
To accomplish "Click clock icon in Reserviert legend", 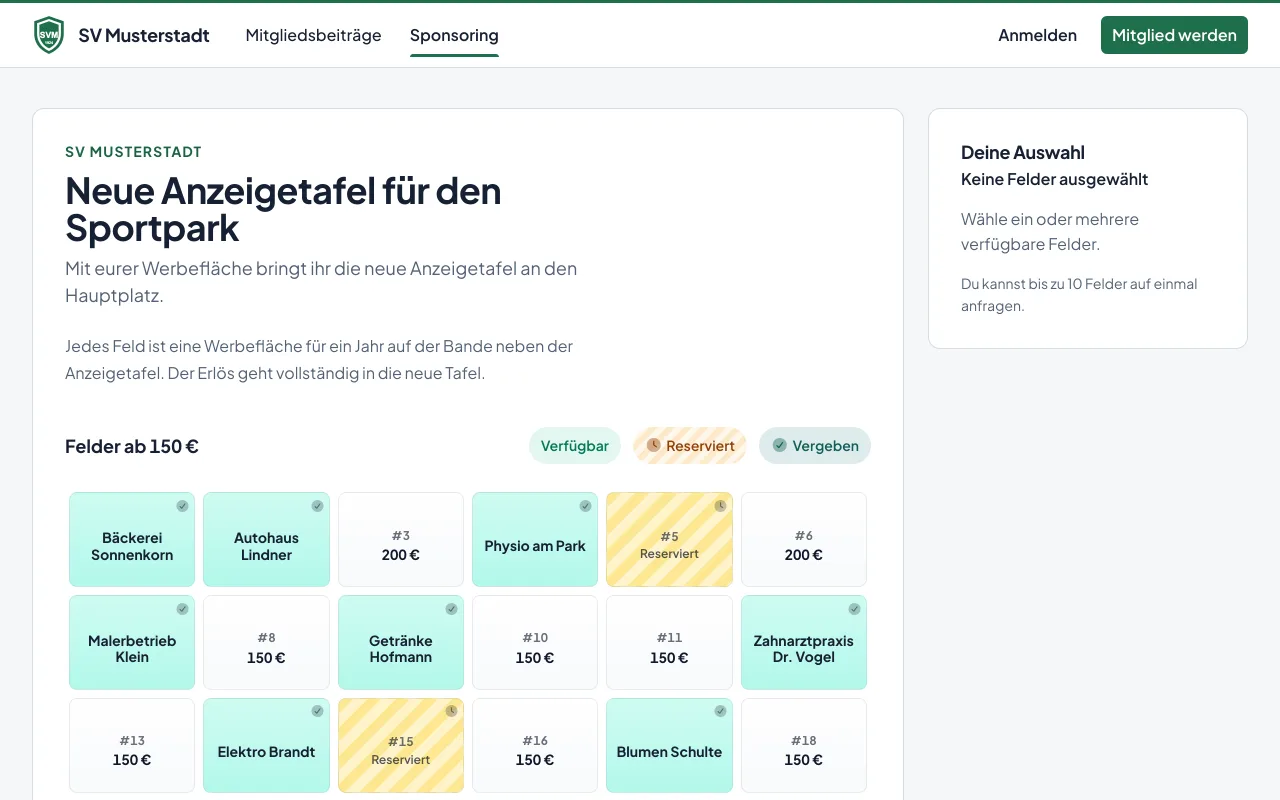I will click(x=653, y=445).
